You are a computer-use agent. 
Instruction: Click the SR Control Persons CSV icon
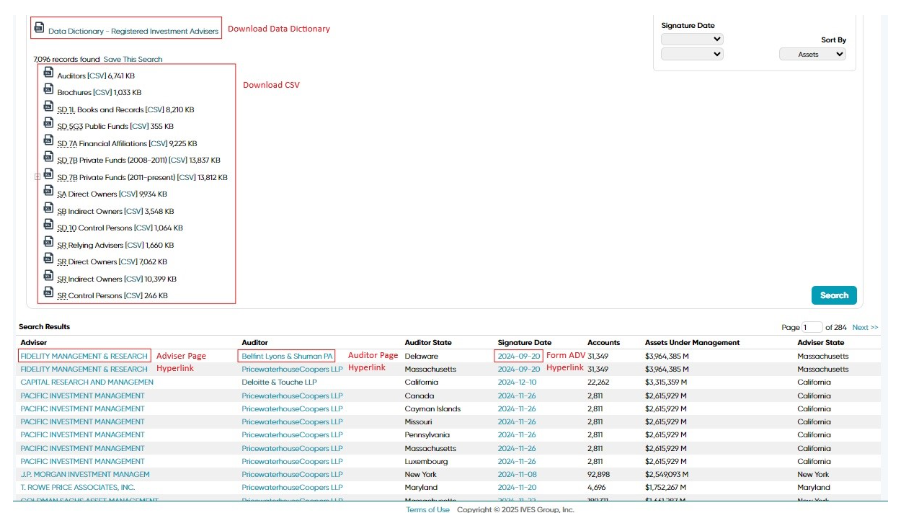(48, 292)
